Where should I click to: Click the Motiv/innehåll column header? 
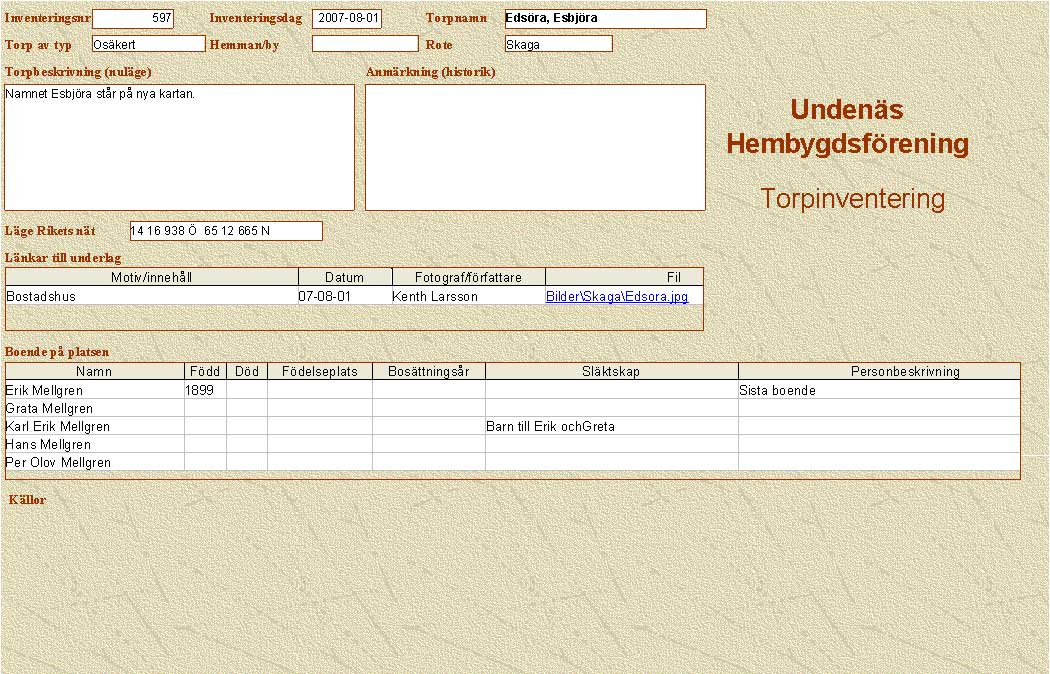tap(152, 277)
